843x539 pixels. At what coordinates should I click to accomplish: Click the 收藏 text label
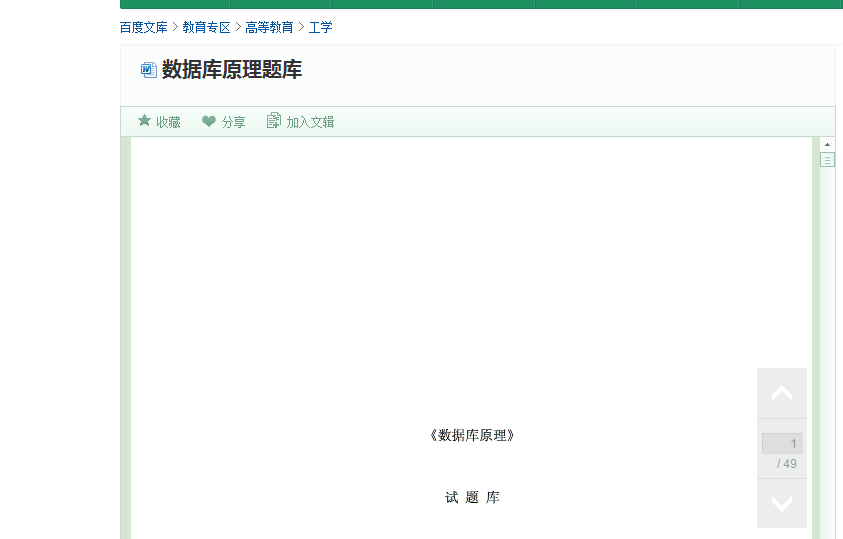168,122
